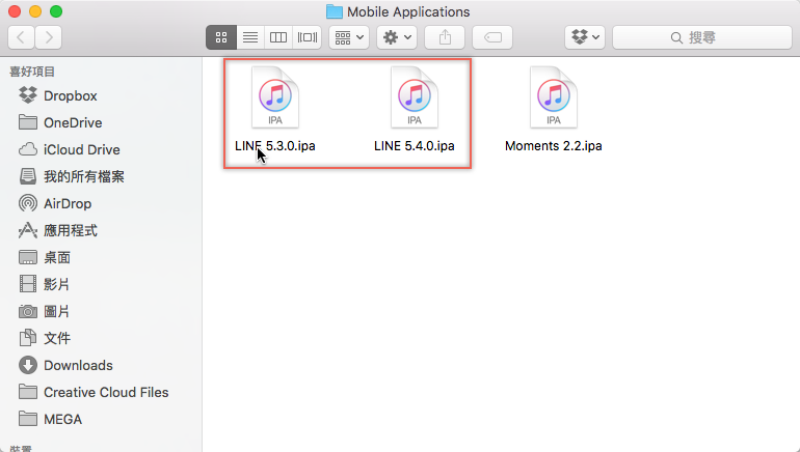Click the LINE 5.4.0.ipa filename
Viewport: 800px width, 452px height.
point(414,146)
